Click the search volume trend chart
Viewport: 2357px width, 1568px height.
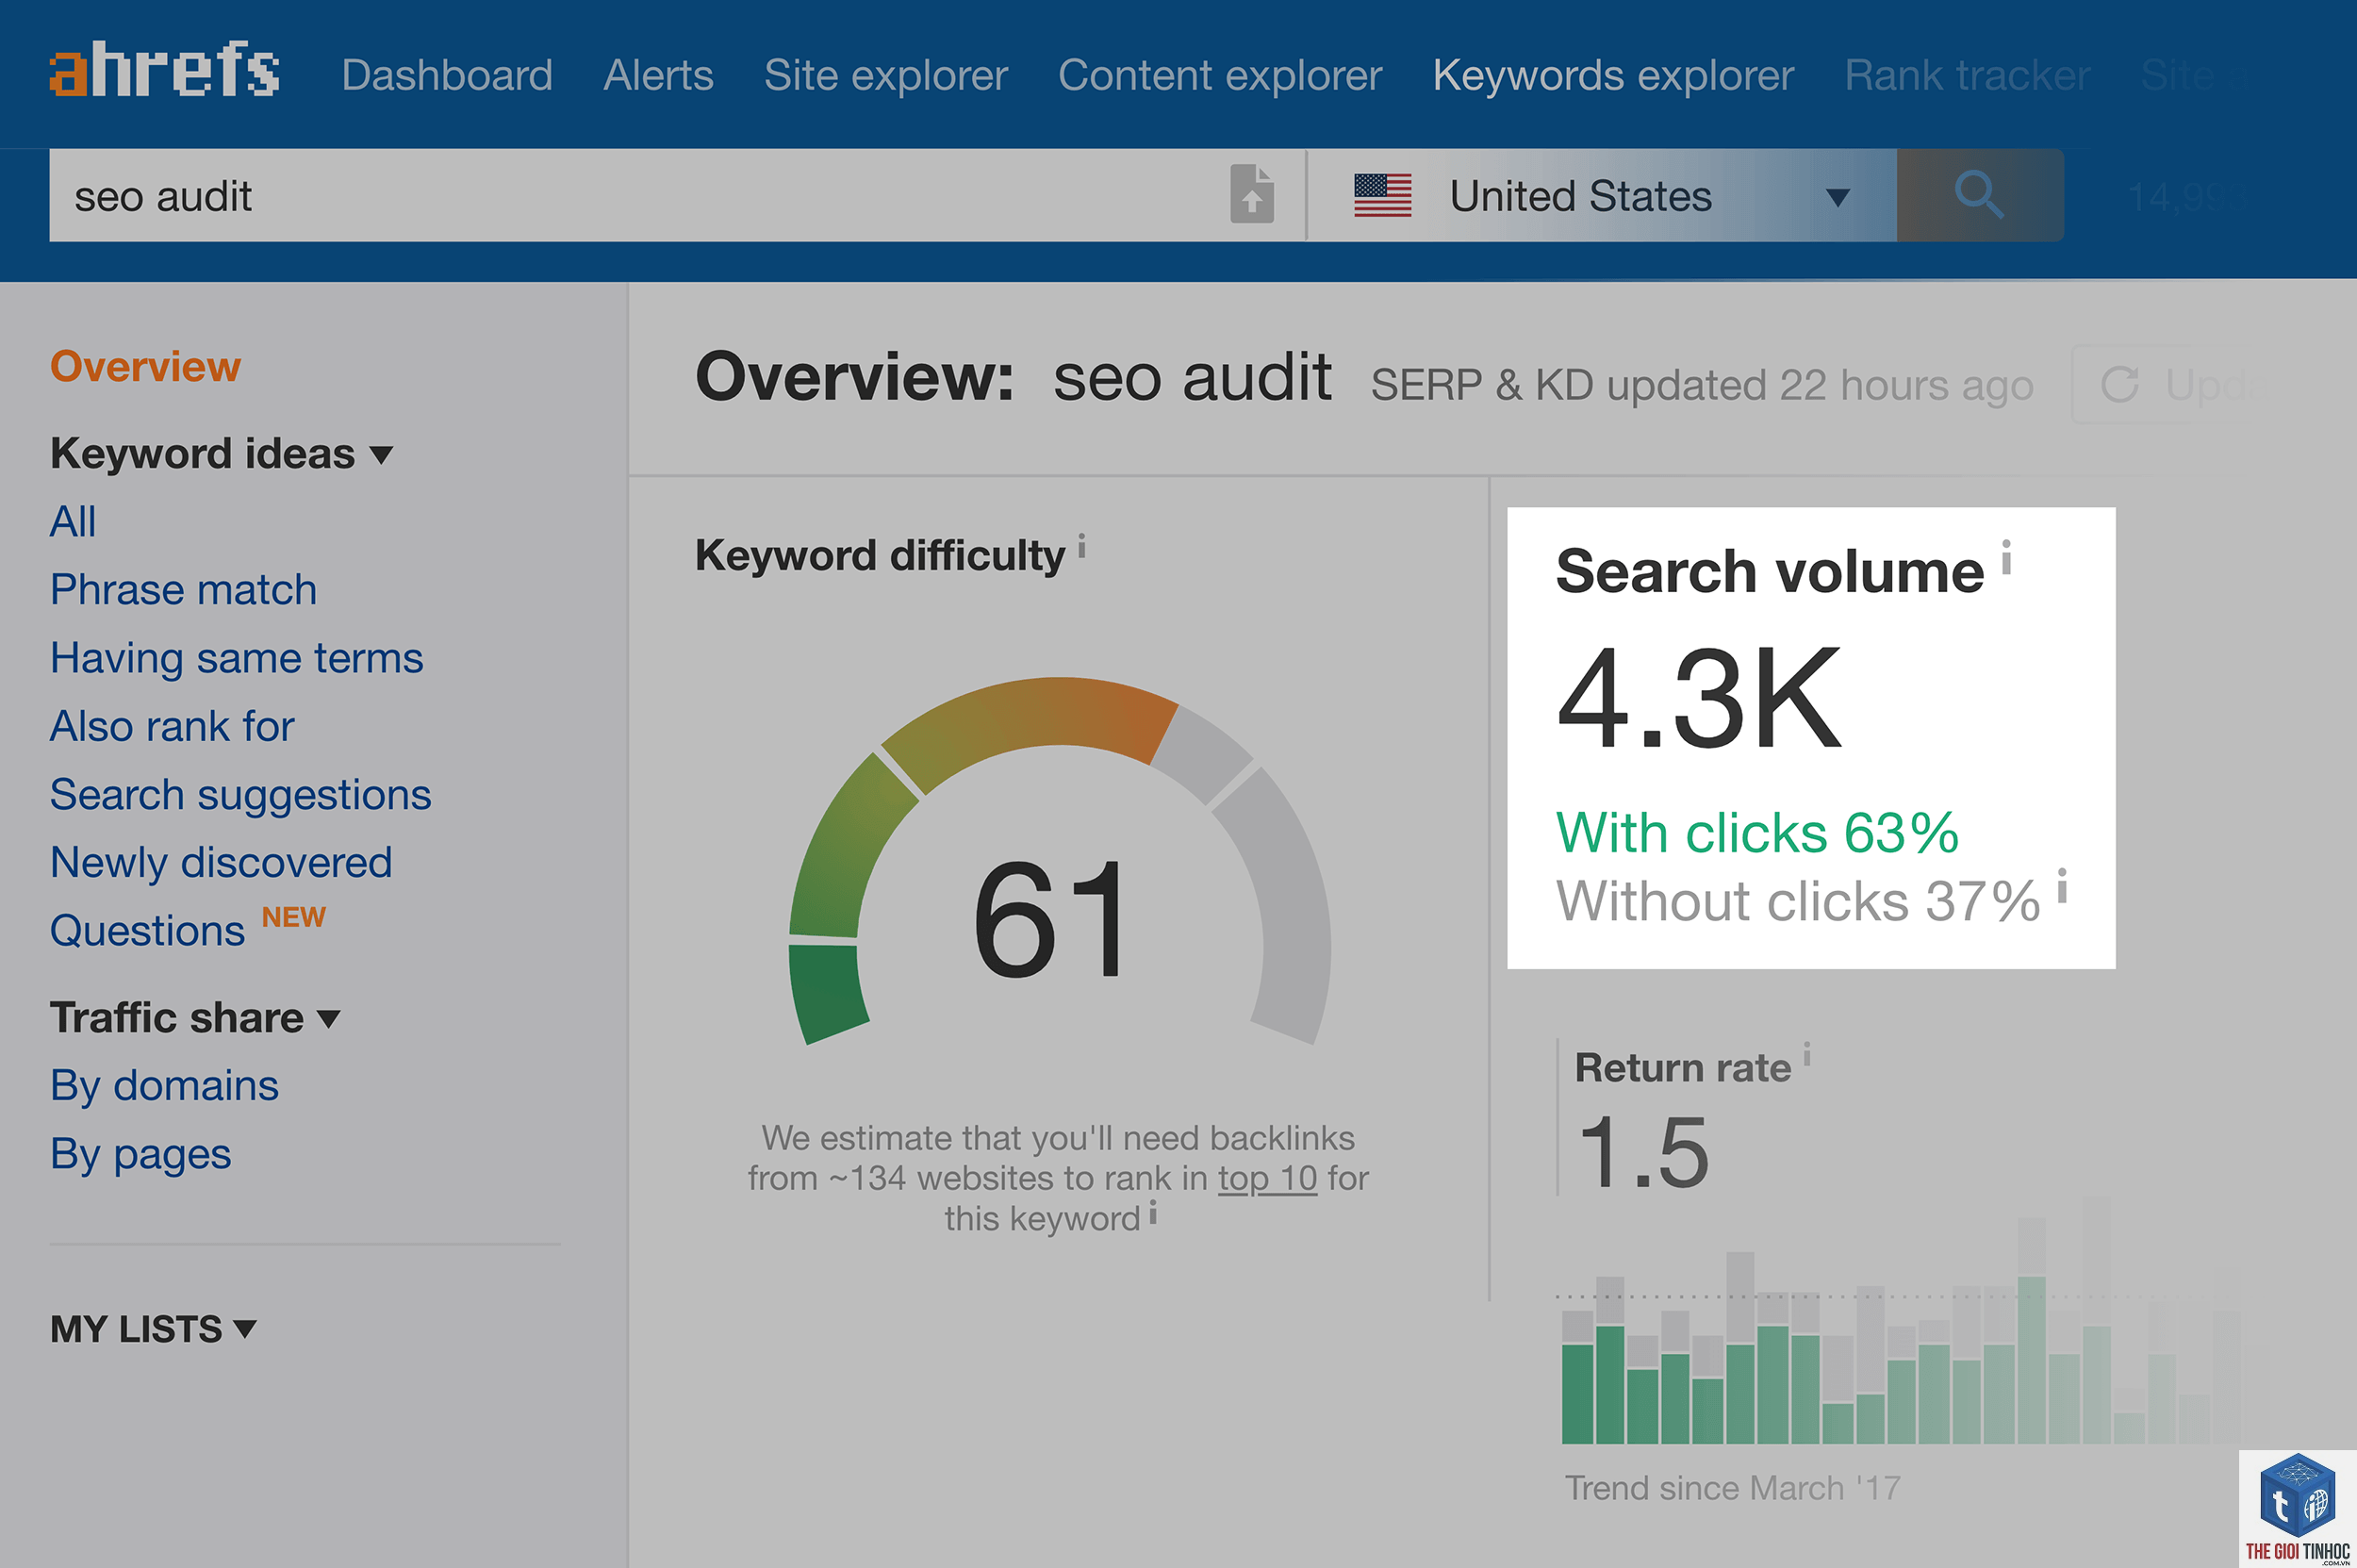click(x=1900, y=1320)
